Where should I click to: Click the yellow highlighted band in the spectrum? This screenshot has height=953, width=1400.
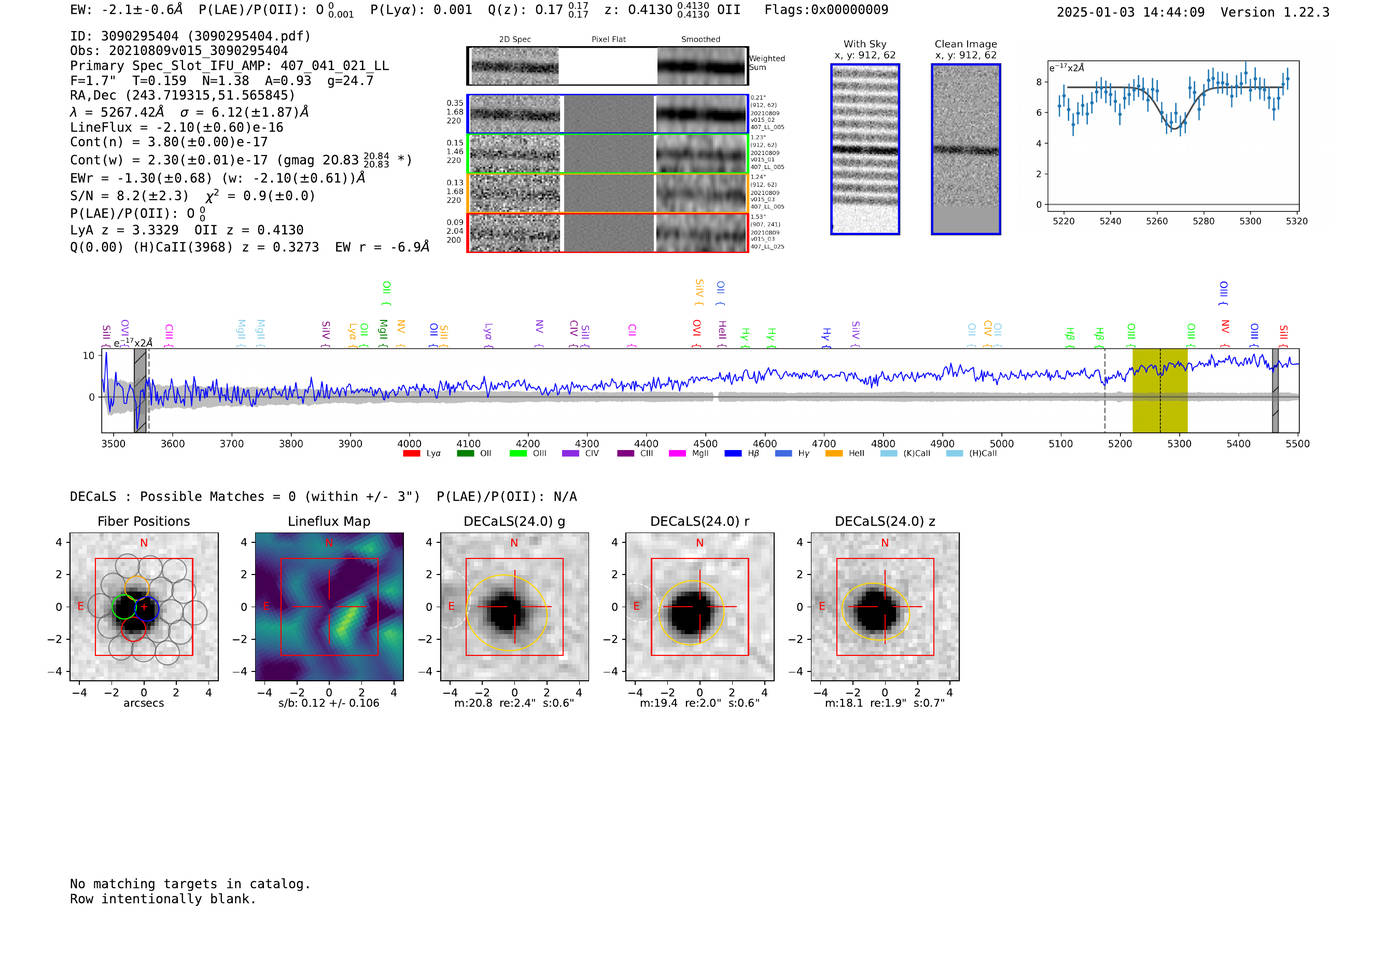tap(1160, 390)
